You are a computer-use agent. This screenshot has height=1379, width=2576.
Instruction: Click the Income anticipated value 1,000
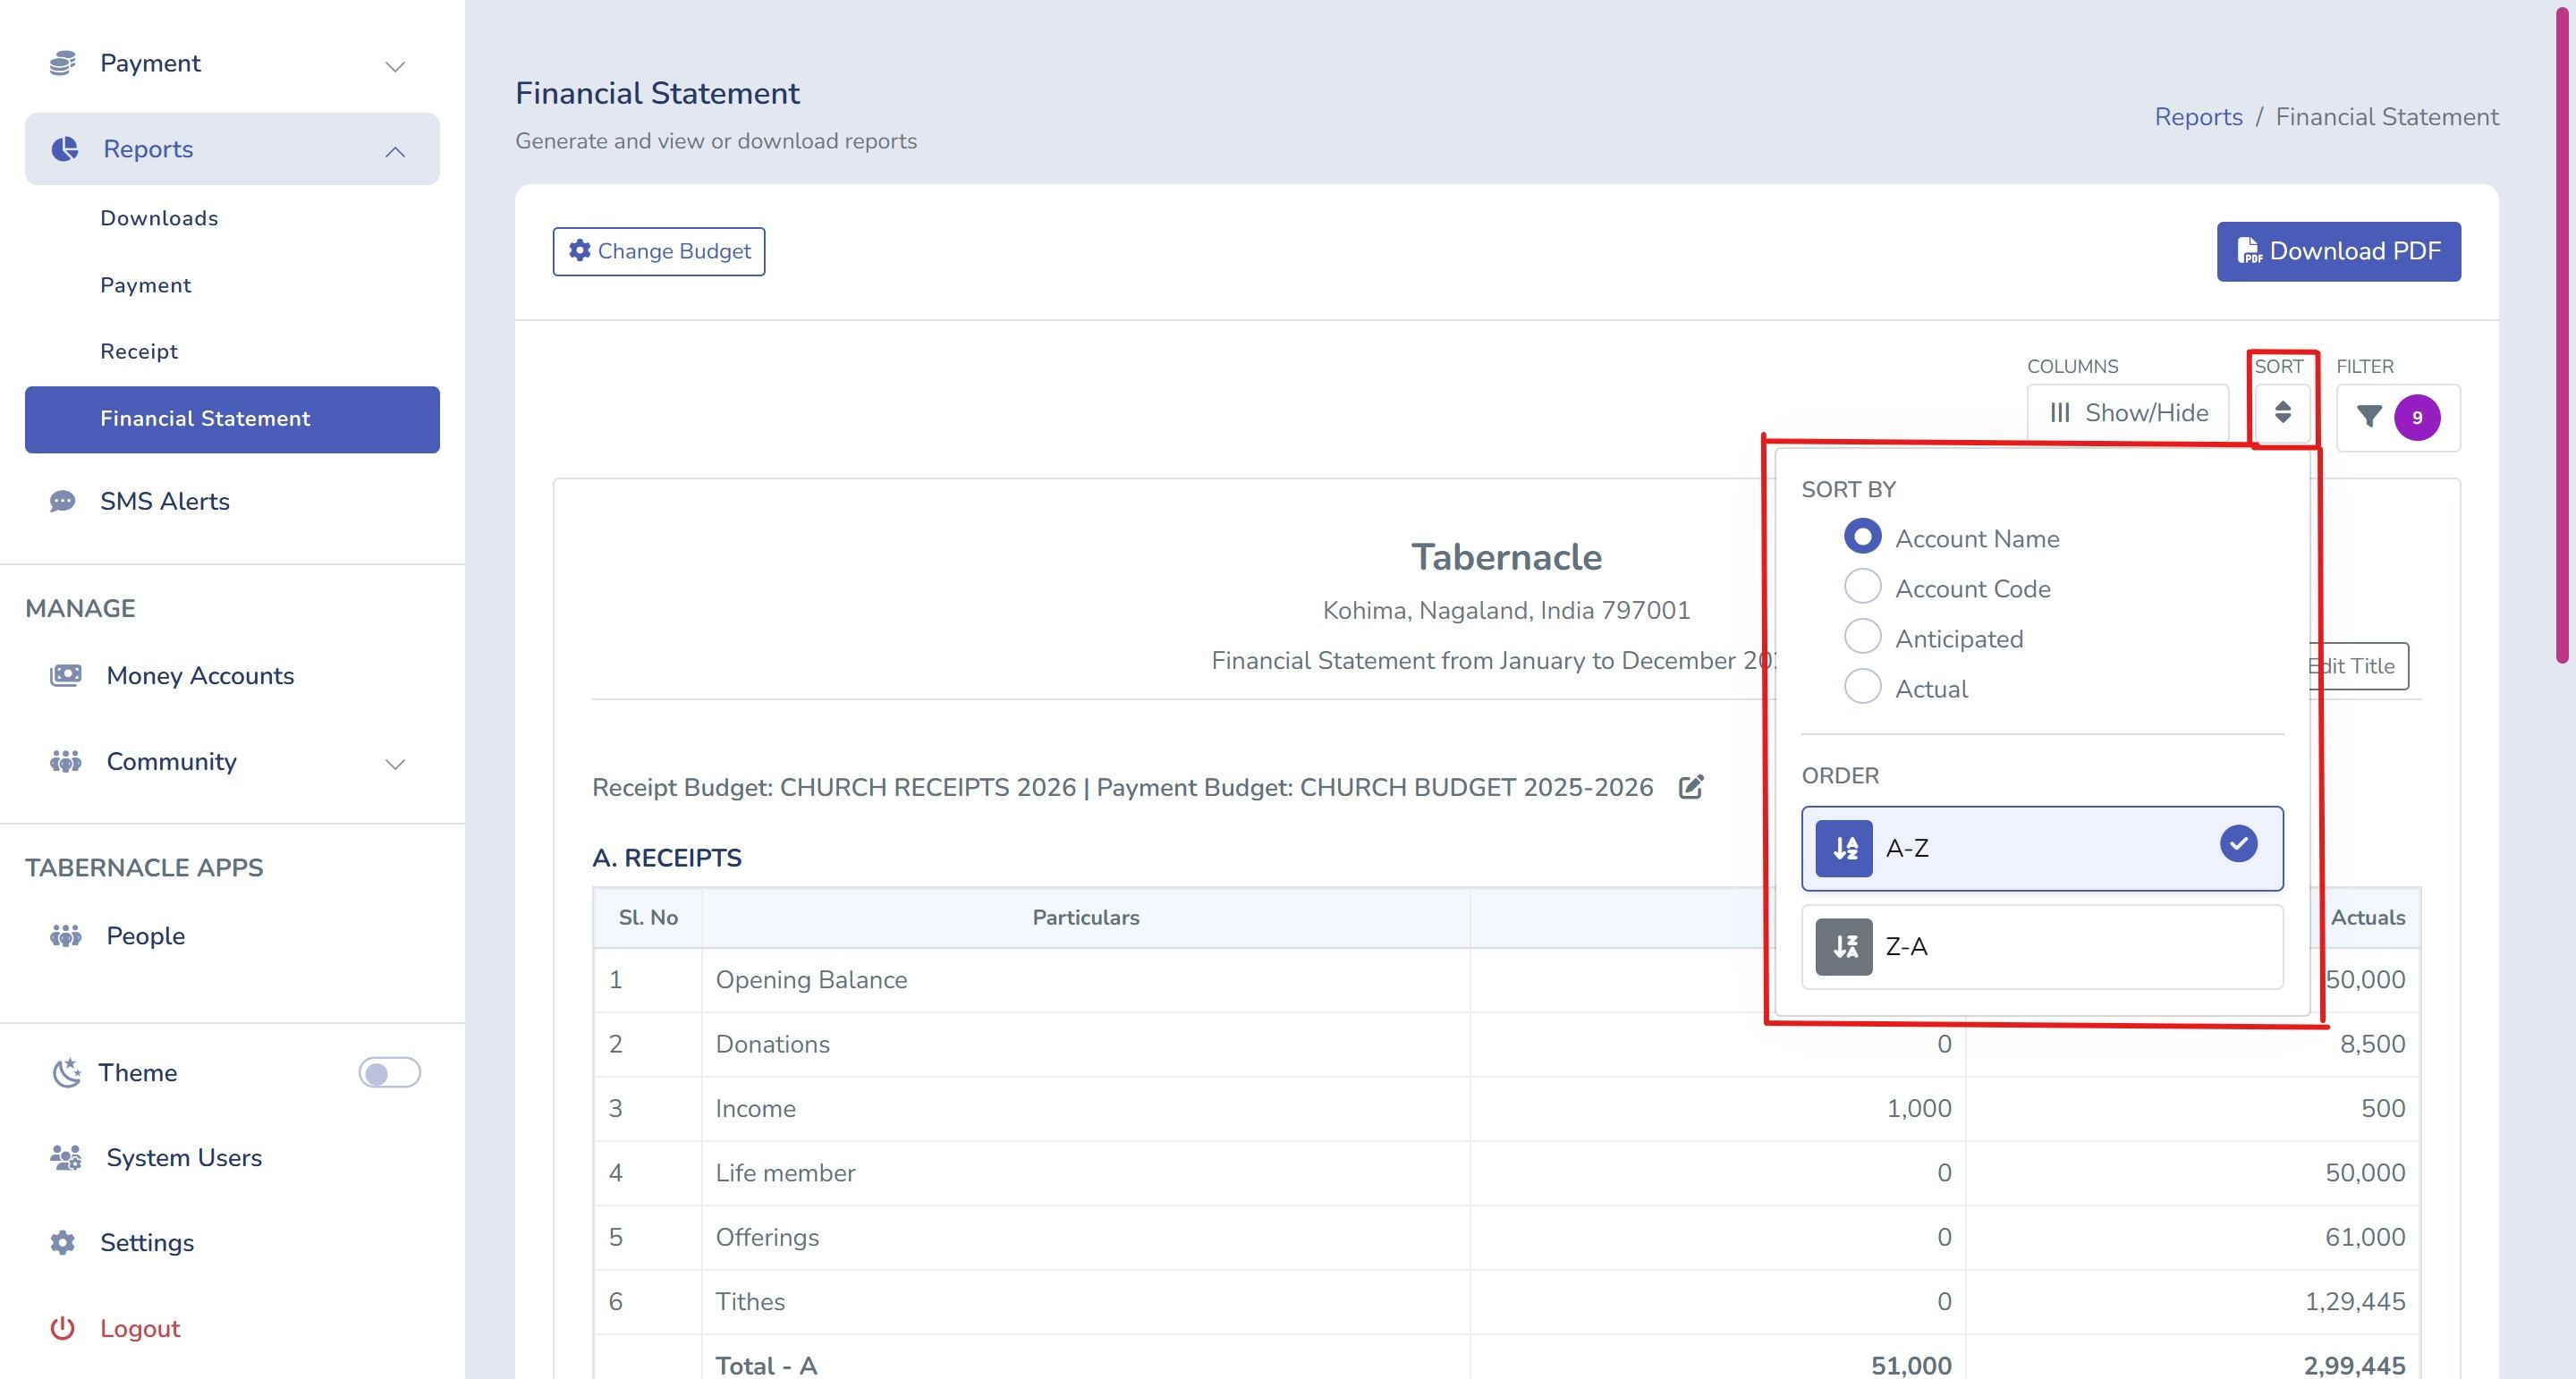1918,1109
